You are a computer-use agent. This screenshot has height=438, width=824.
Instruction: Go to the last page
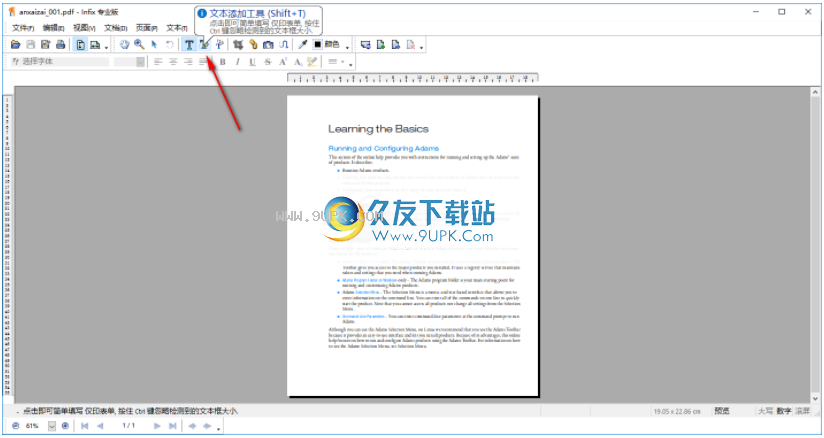[x=172, y=426]
